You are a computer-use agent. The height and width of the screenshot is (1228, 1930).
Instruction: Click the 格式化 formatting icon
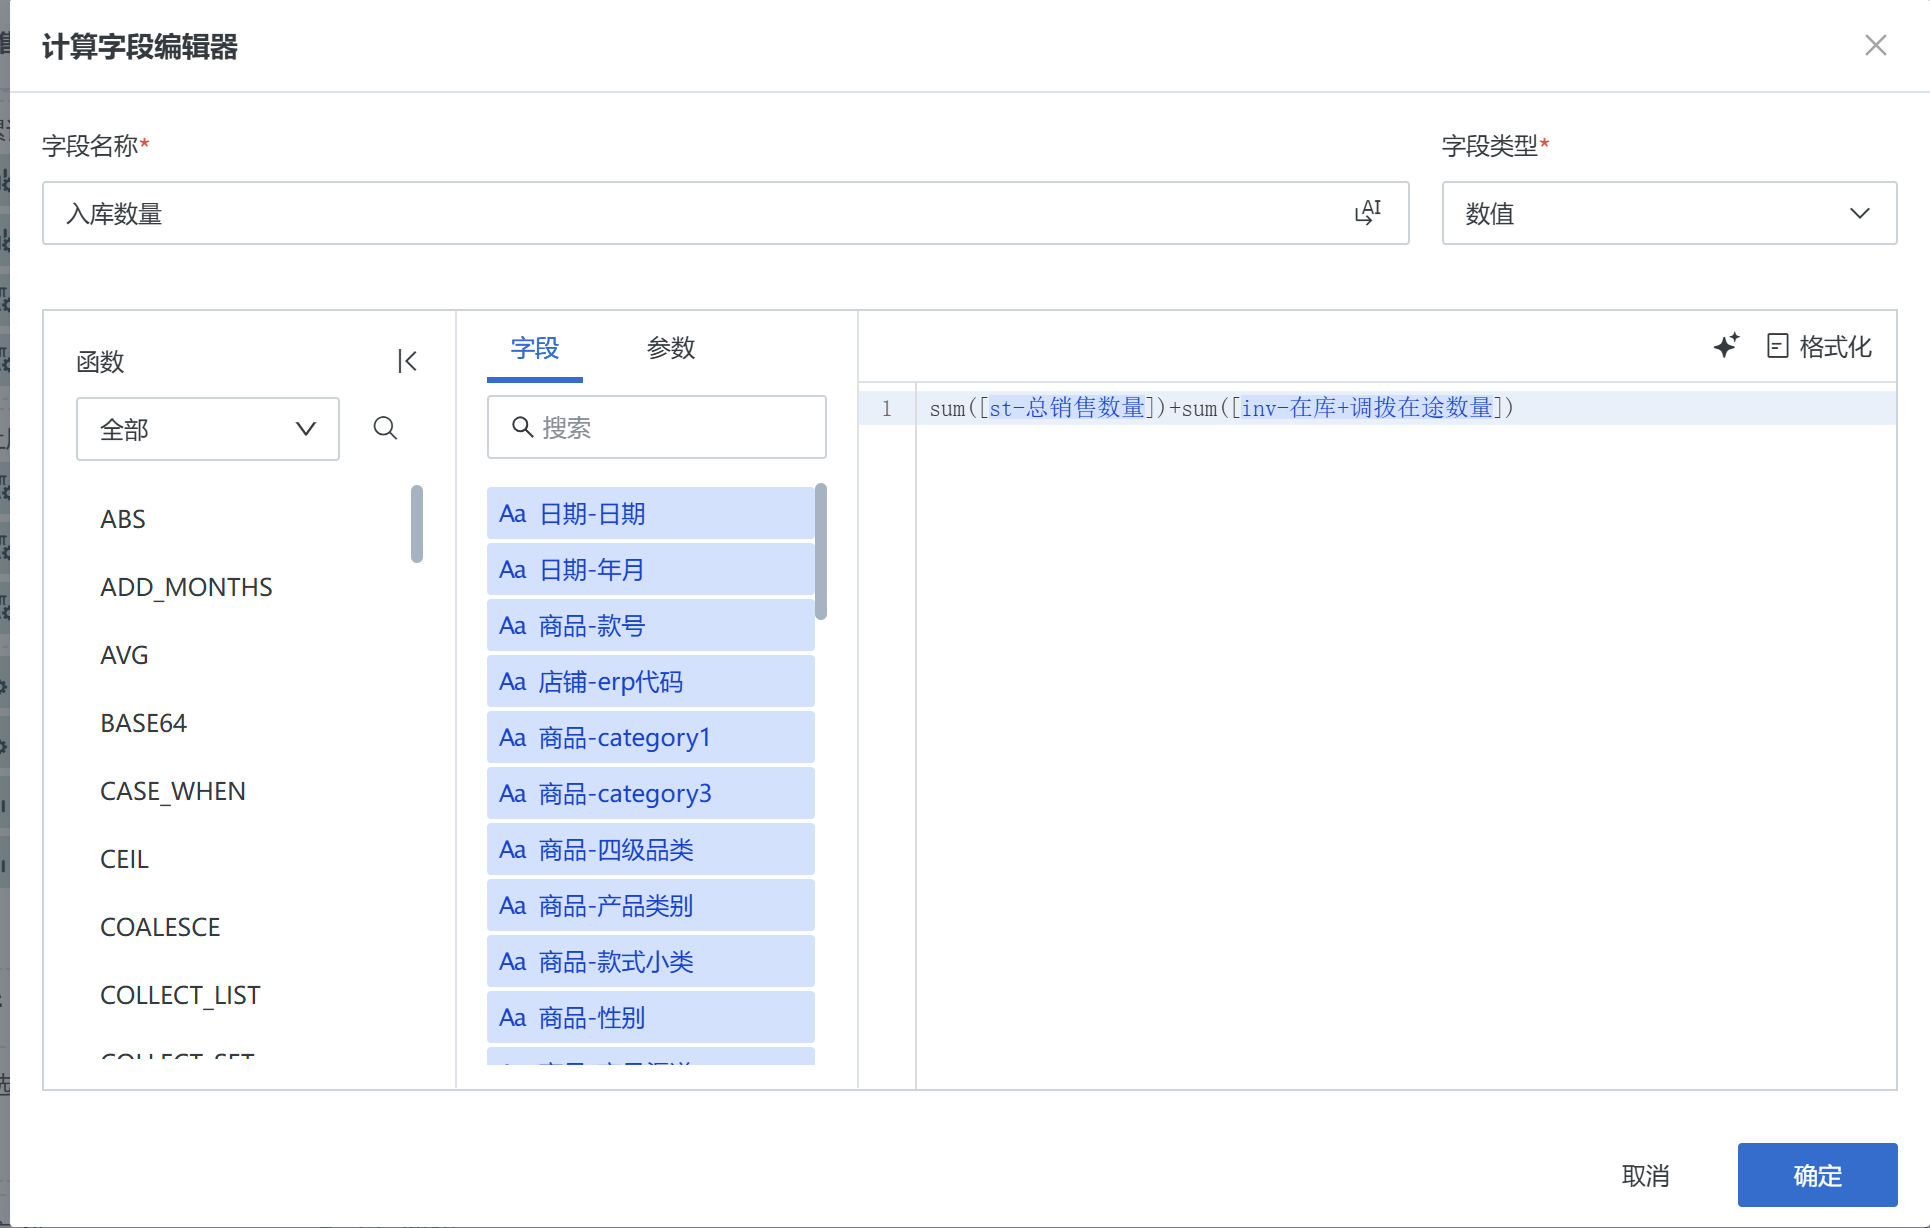[1777, 346]
